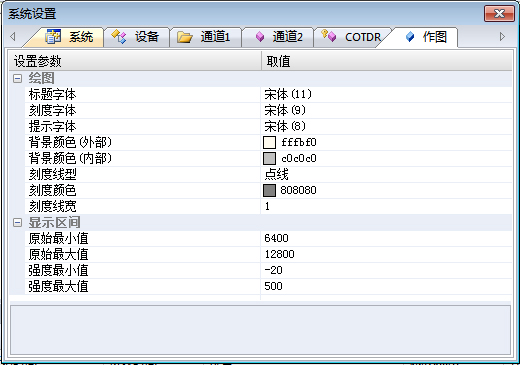This screenshot has width=520, height=365.
Task: Select the 刻度字体 value 宋体 (9)
Action: (285, 110)
